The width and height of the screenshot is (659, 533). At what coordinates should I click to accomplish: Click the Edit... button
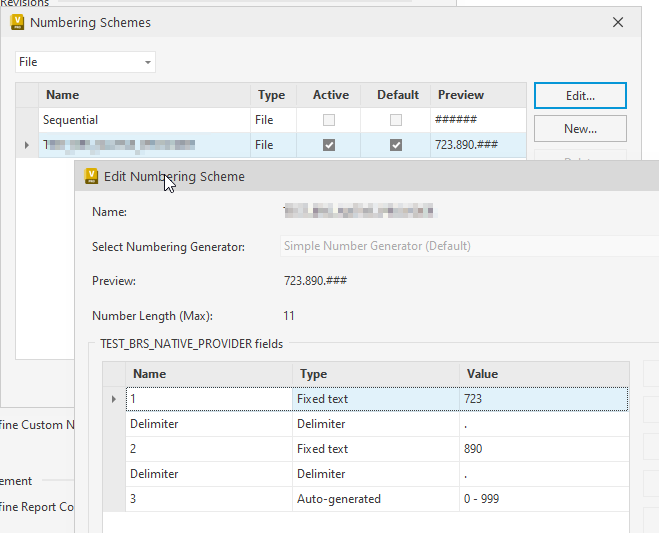point(580,96)
